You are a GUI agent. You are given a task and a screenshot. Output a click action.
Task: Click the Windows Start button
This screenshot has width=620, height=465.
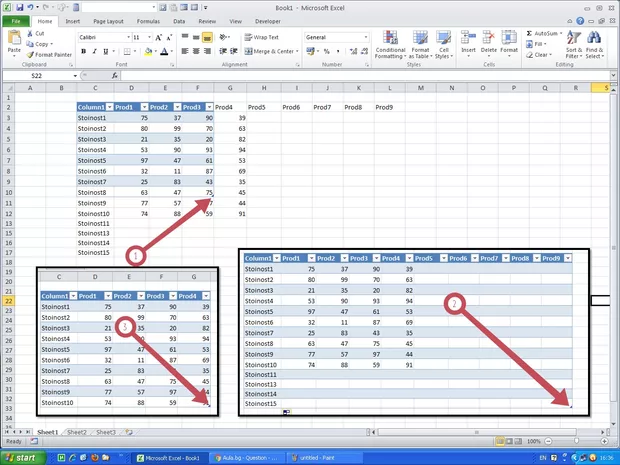coord(22,457)
